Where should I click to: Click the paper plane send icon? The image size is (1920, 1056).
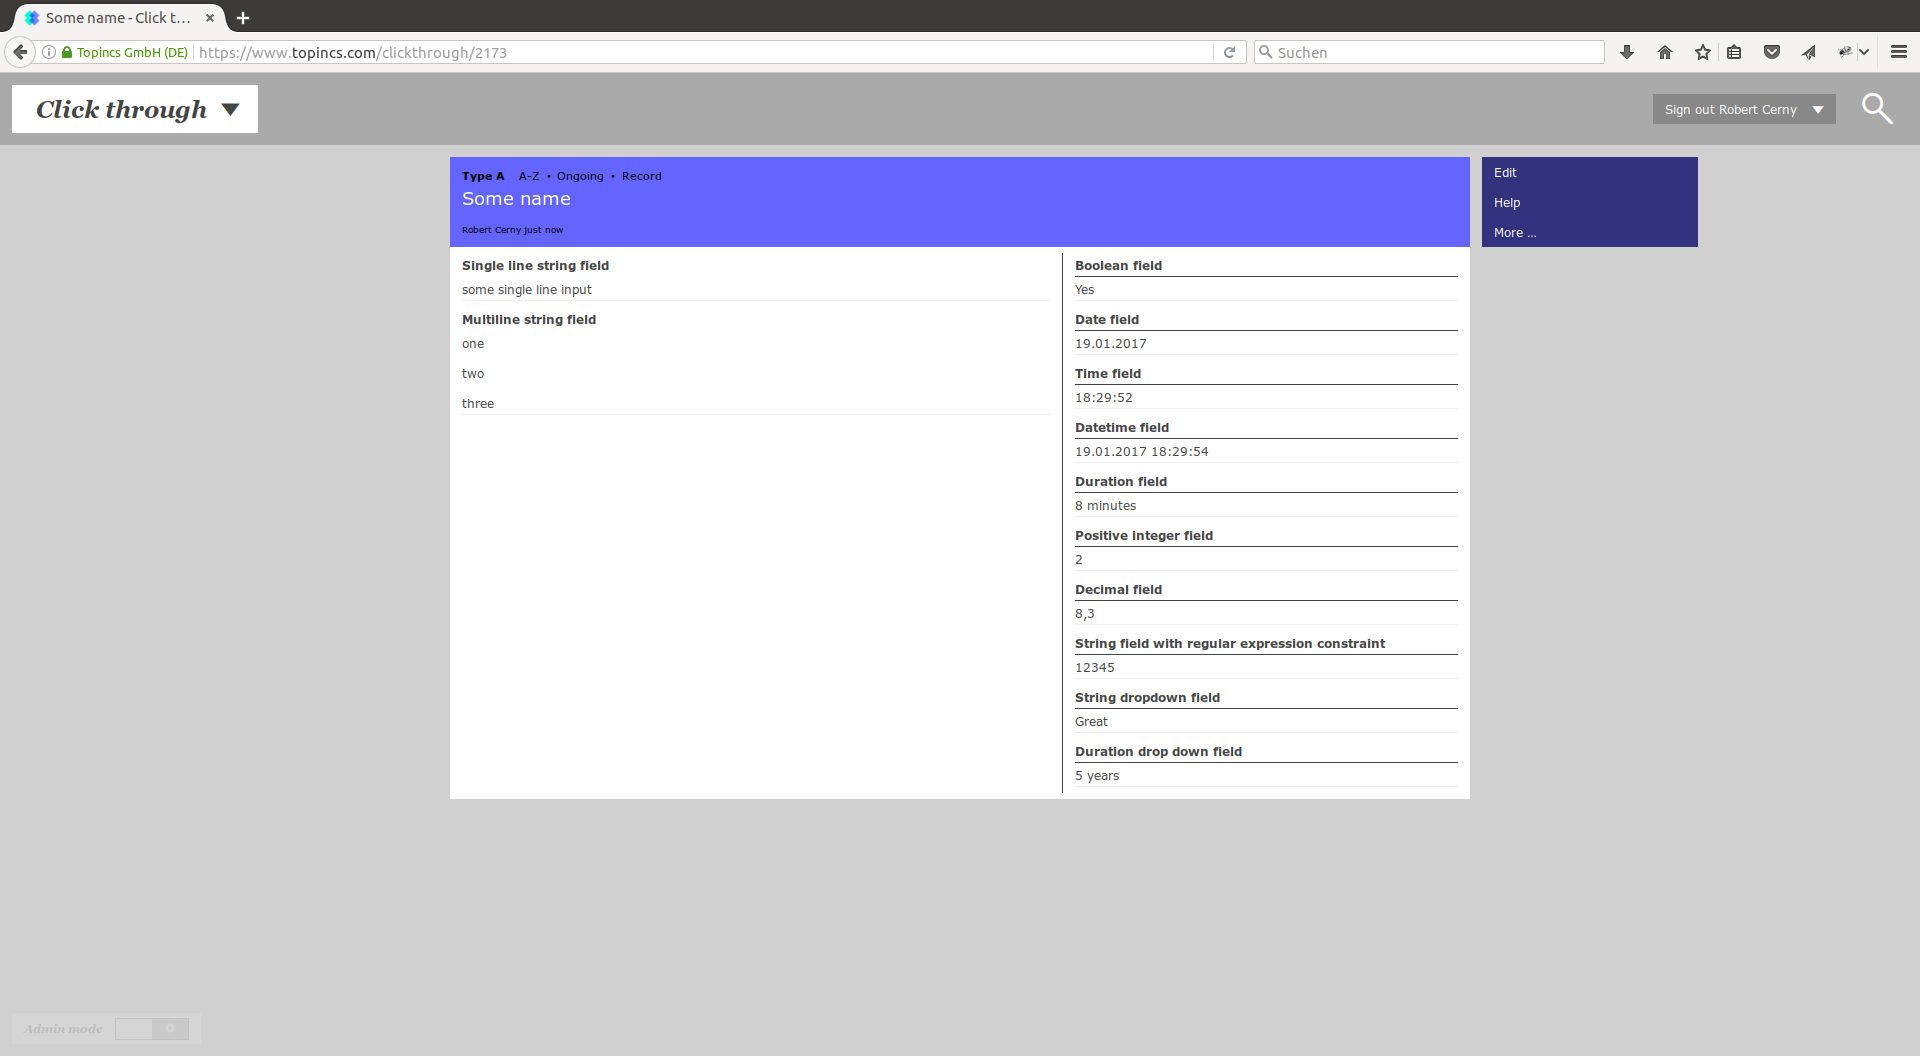click(x=1808, y=52)
